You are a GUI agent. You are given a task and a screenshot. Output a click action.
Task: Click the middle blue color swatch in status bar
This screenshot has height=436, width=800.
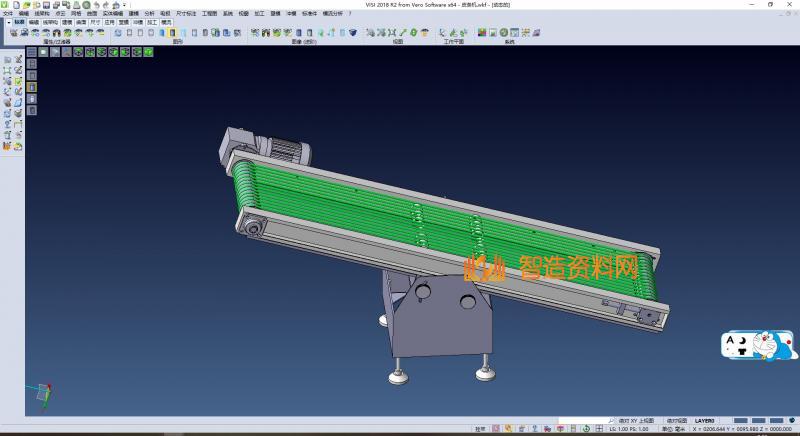[758, 421]
